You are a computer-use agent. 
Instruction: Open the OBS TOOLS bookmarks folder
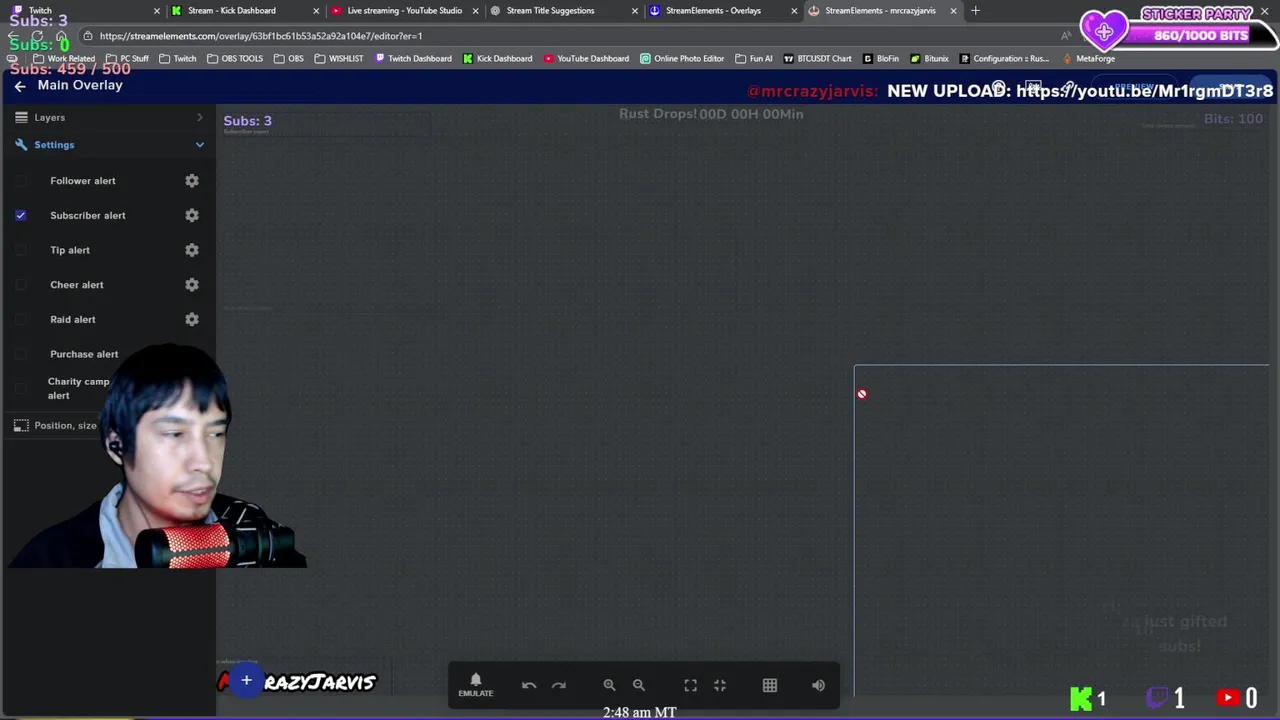coord(235,58)
